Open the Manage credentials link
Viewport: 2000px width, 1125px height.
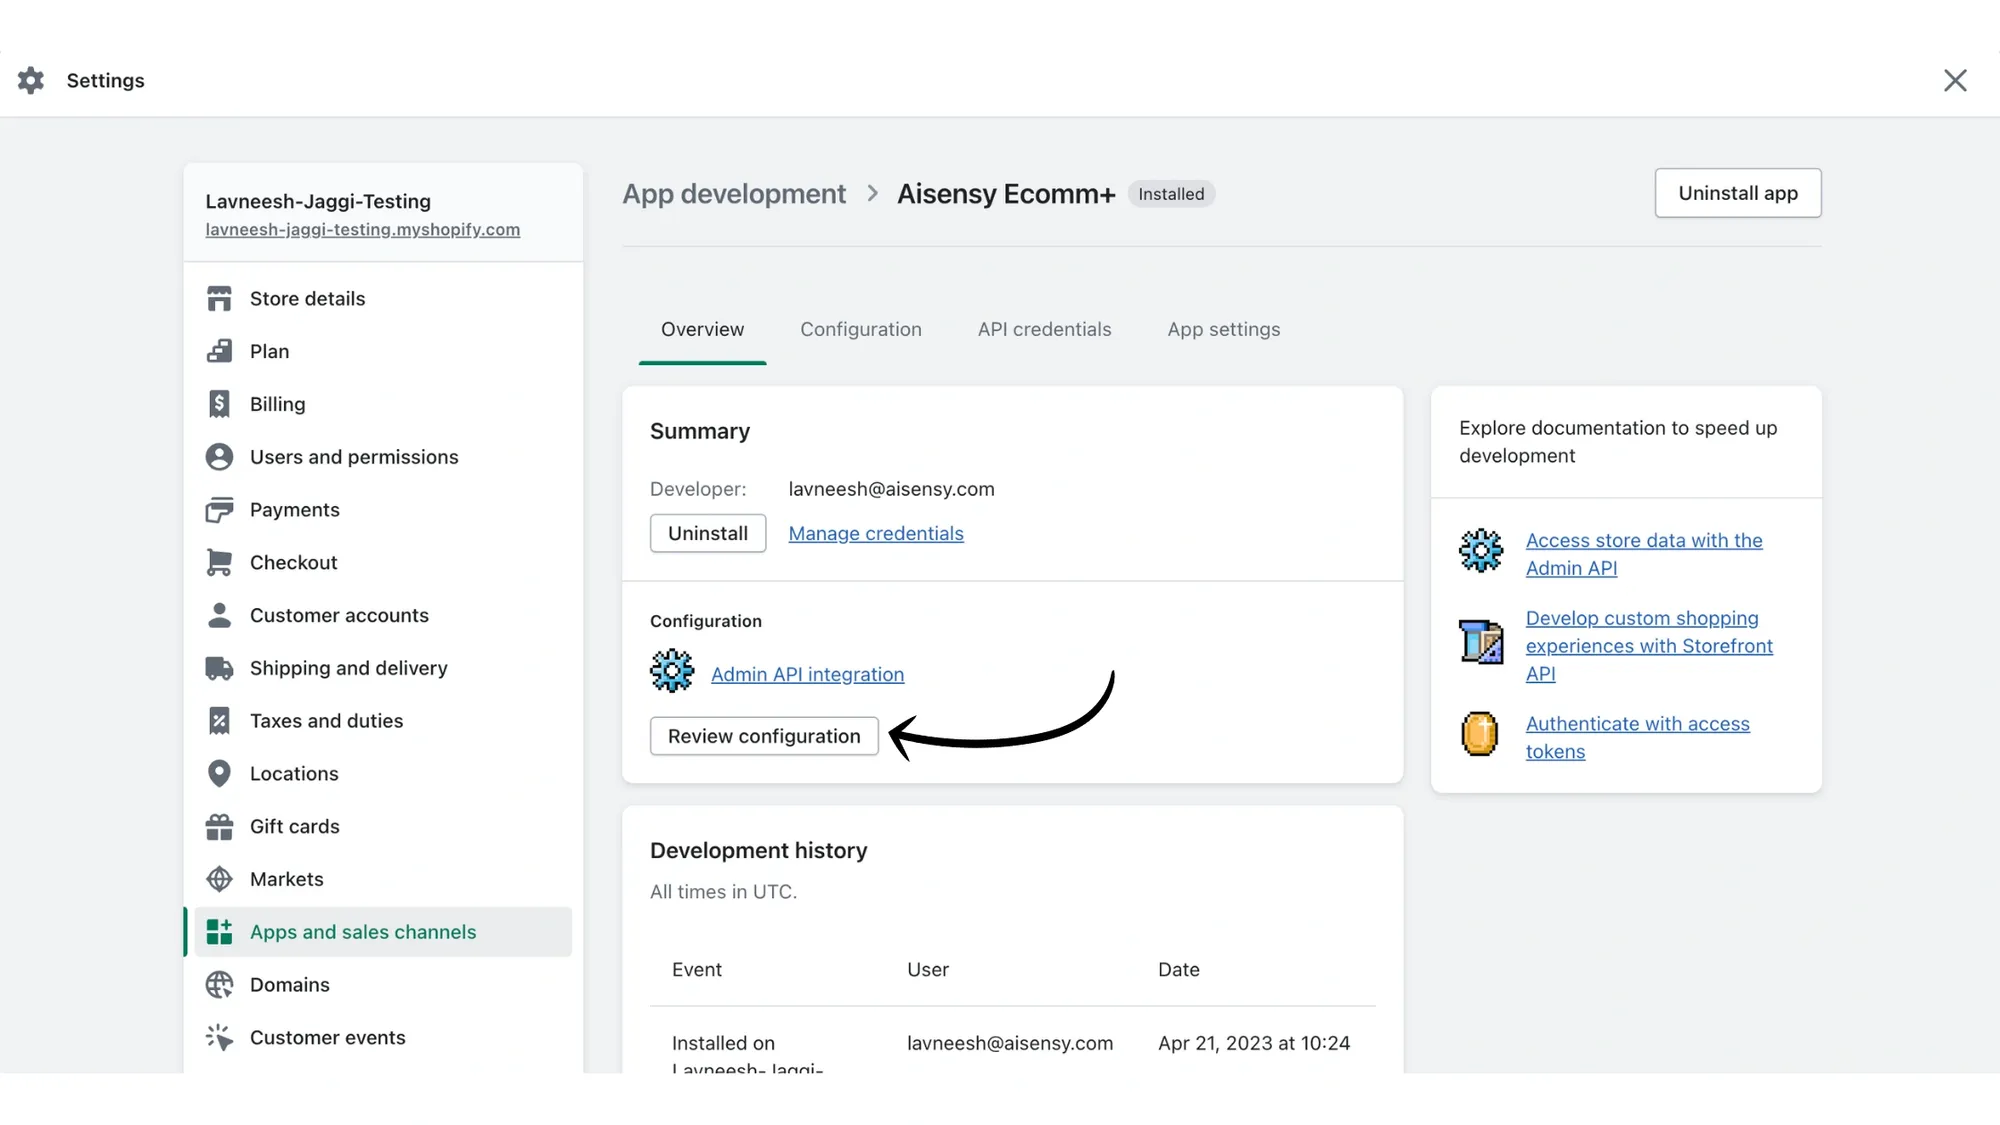[875, 533]
